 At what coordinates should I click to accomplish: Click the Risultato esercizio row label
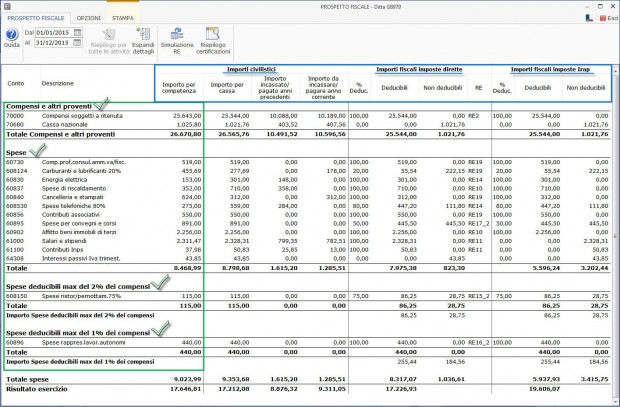37,389
